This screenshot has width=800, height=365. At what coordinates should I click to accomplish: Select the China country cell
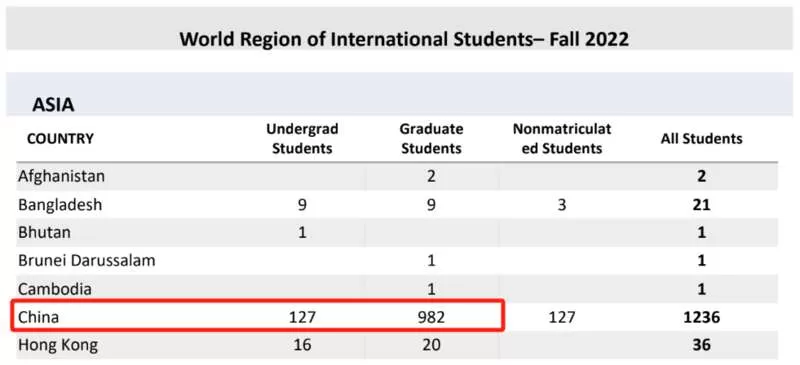click(x=39, y=317)
